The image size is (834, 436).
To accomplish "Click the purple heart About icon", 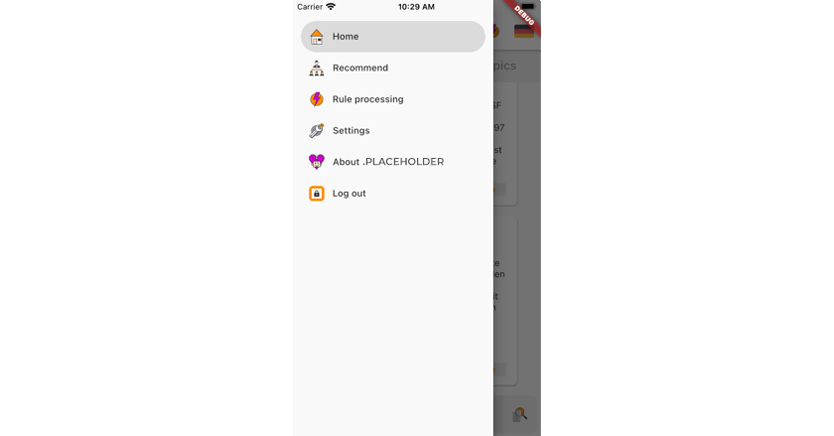I will pyautogui.click(x=316, y=162).
